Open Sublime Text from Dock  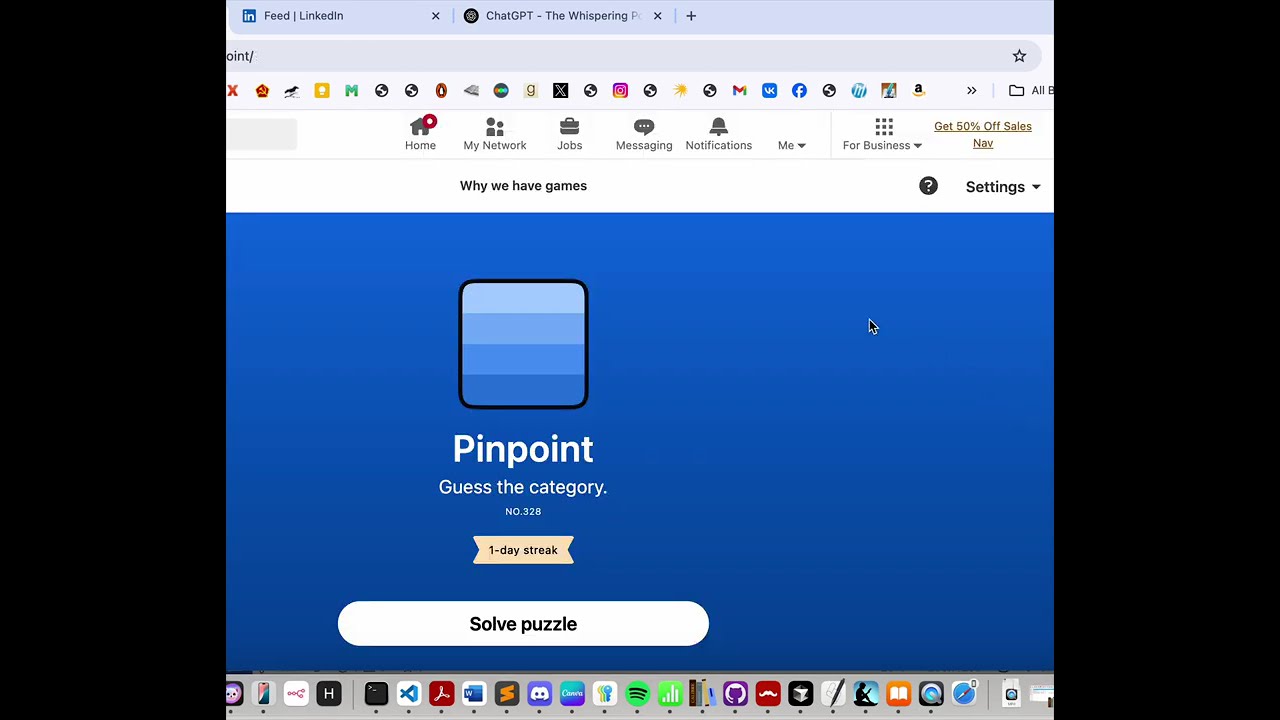506,694
